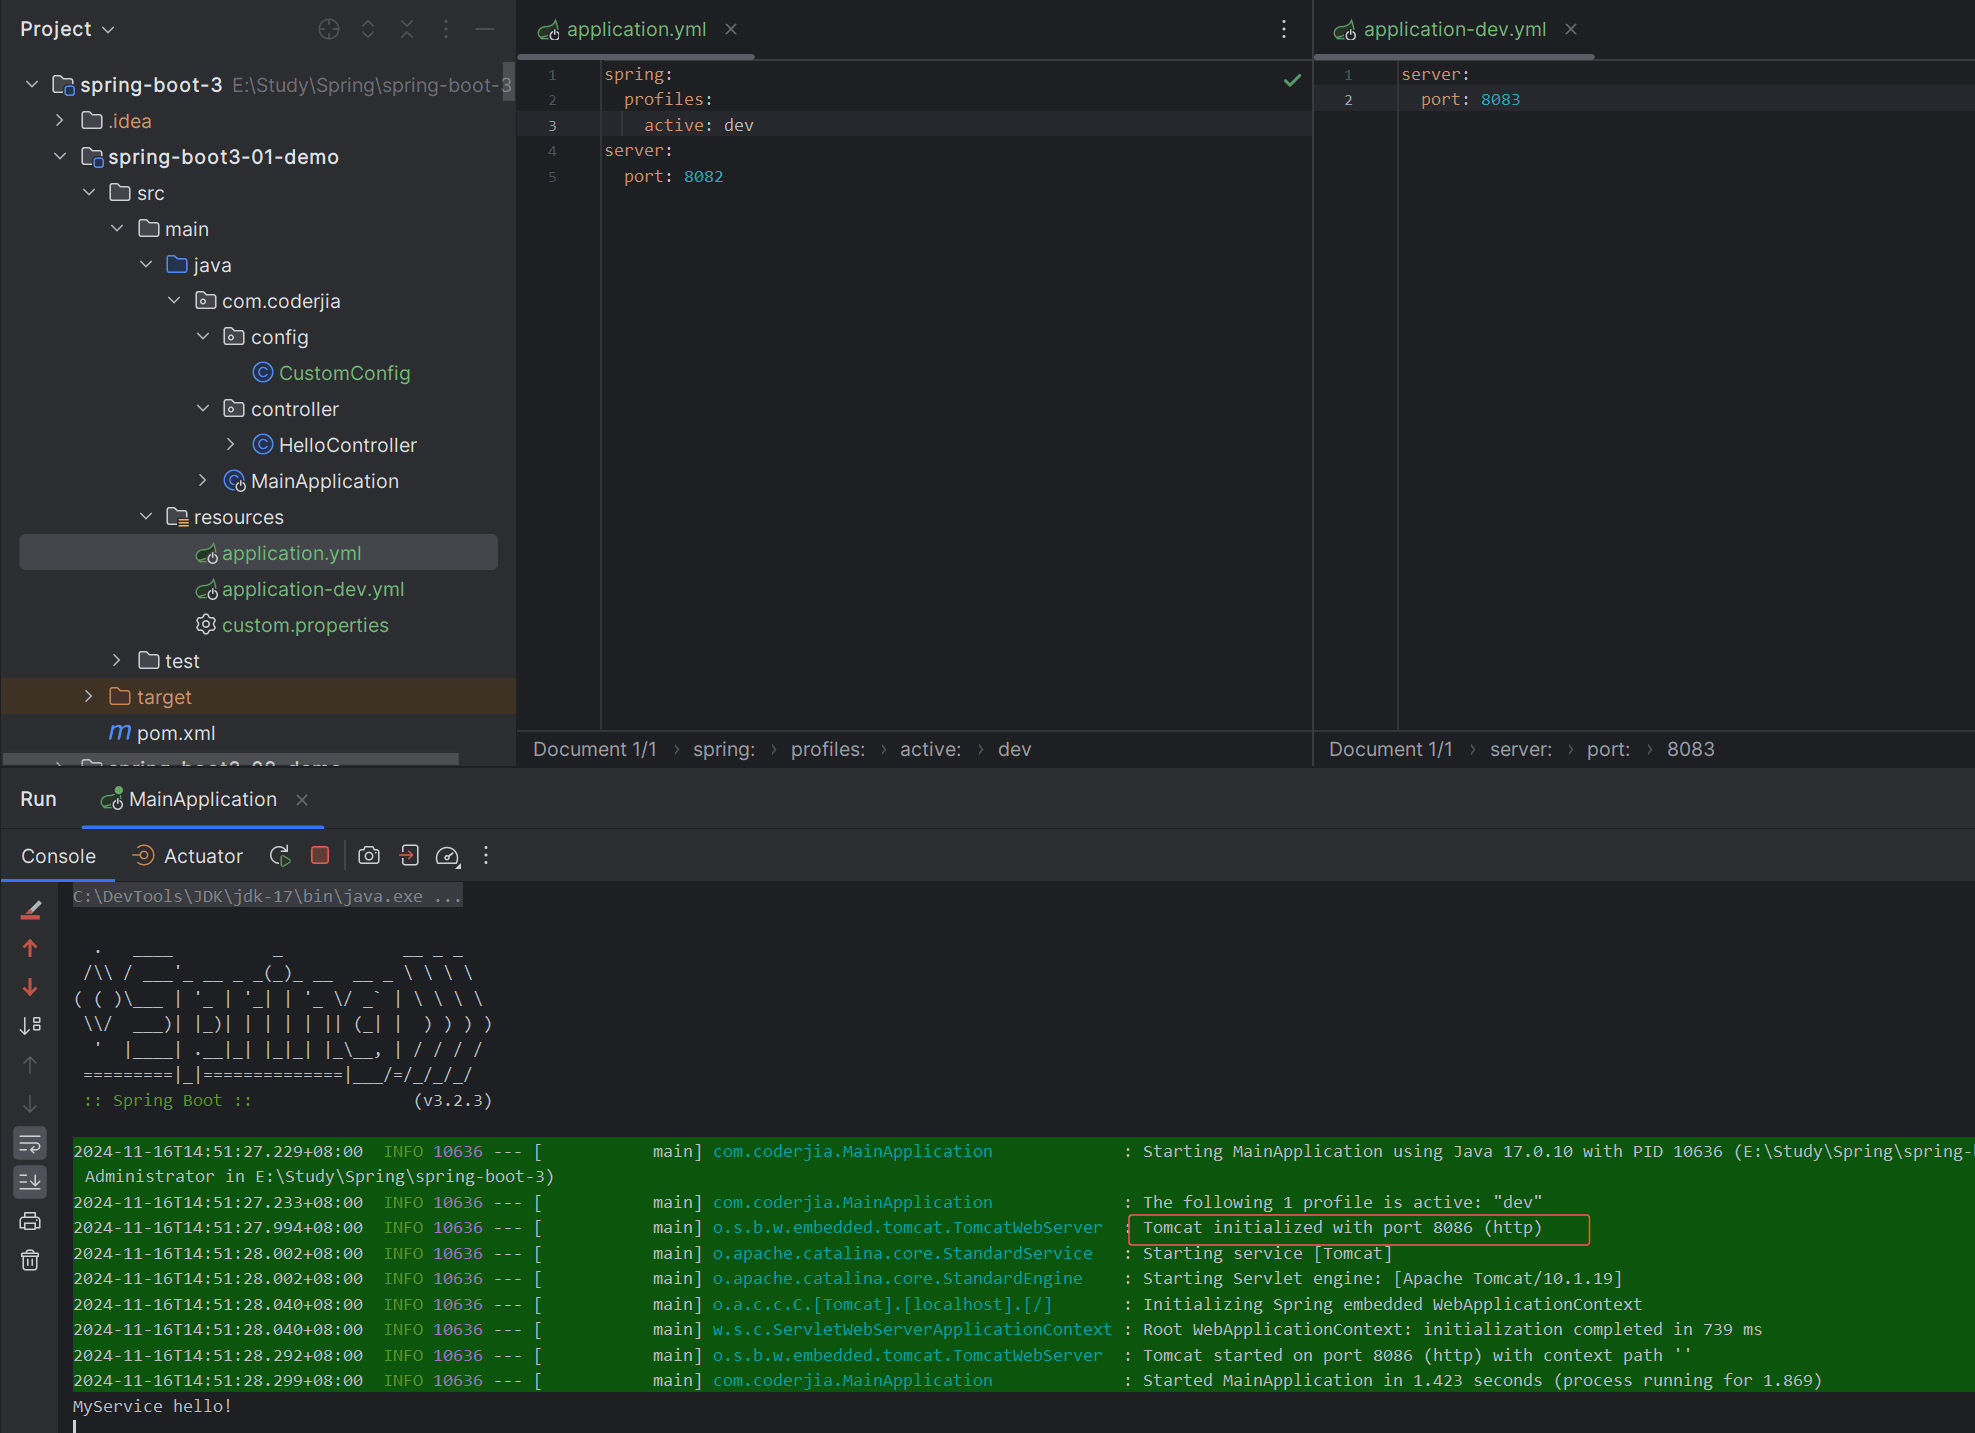Click 'server:' breadcrumb in application-dev.yml
Viewport: 1975px width, 1433px height.
(1520, 749)
